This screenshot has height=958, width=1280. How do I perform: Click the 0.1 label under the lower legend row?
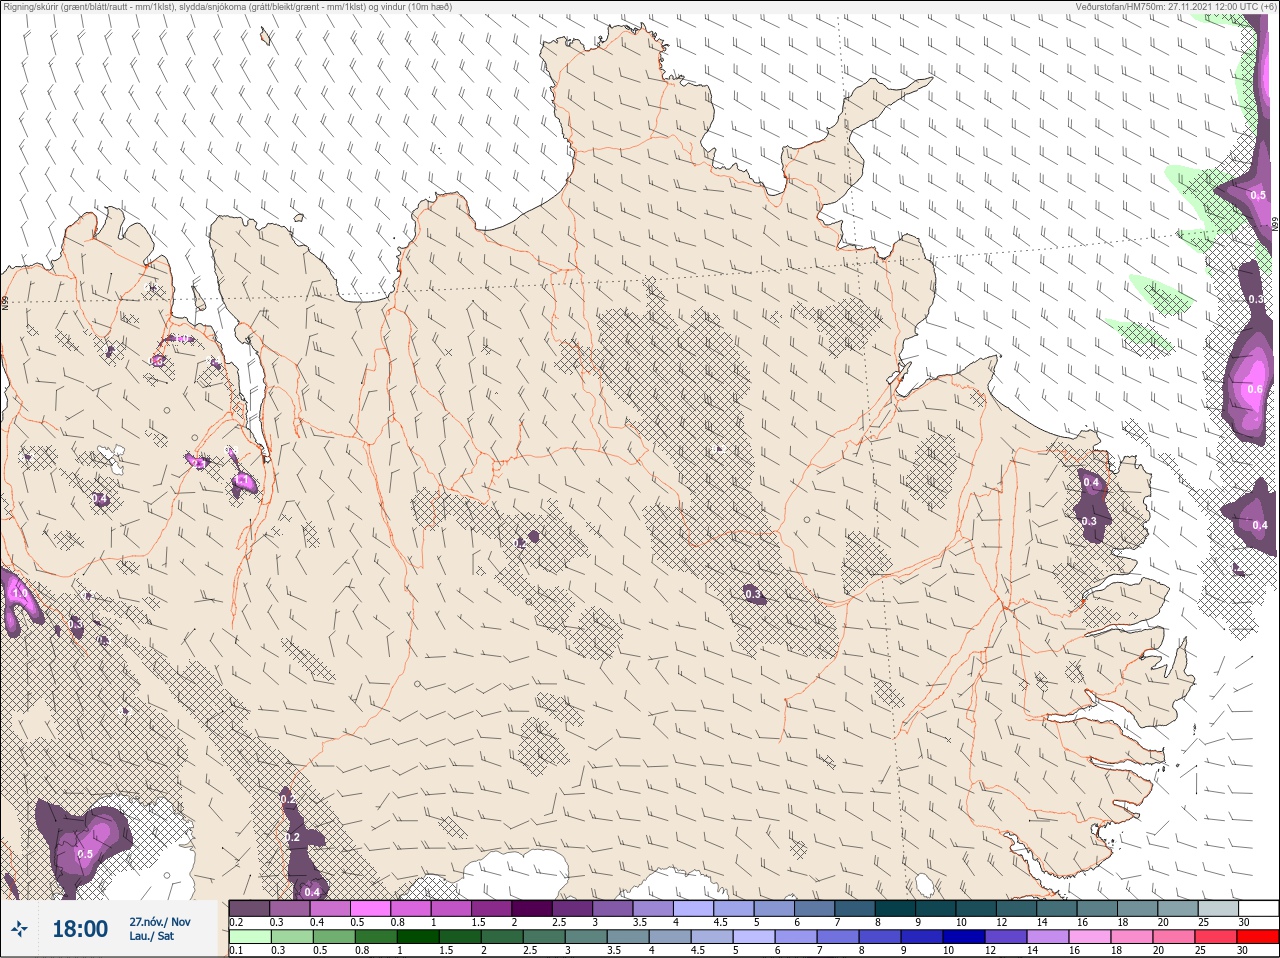(236, 951)
